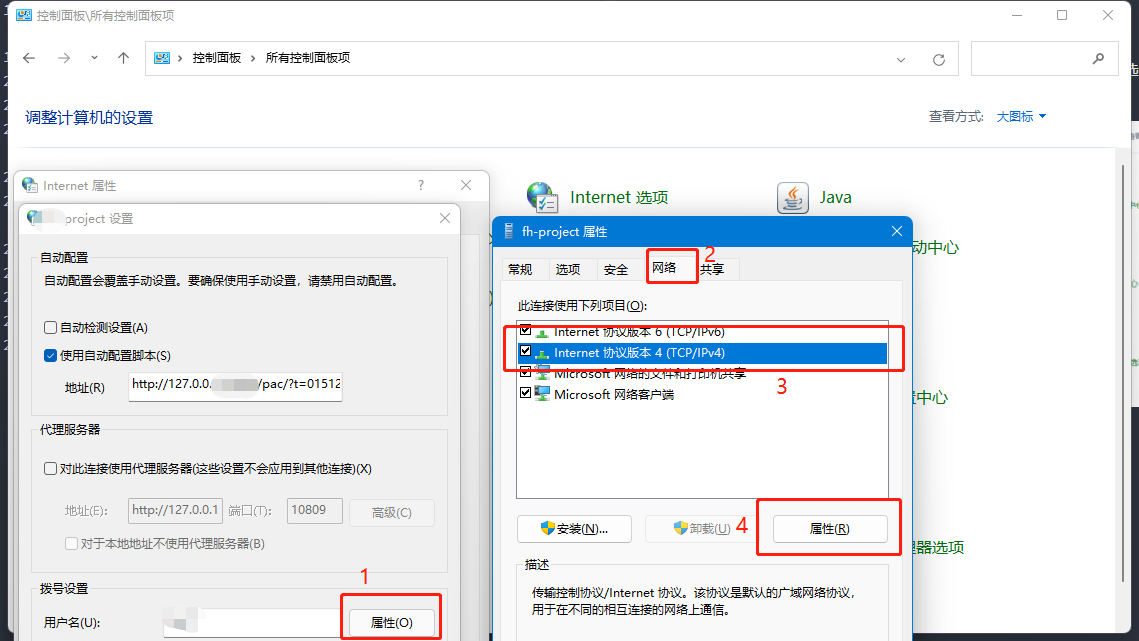This screenshot has width=1139, height=641.
Task: Enable 自动检测设置 checkbox
Action: click(x=51, y=327)
